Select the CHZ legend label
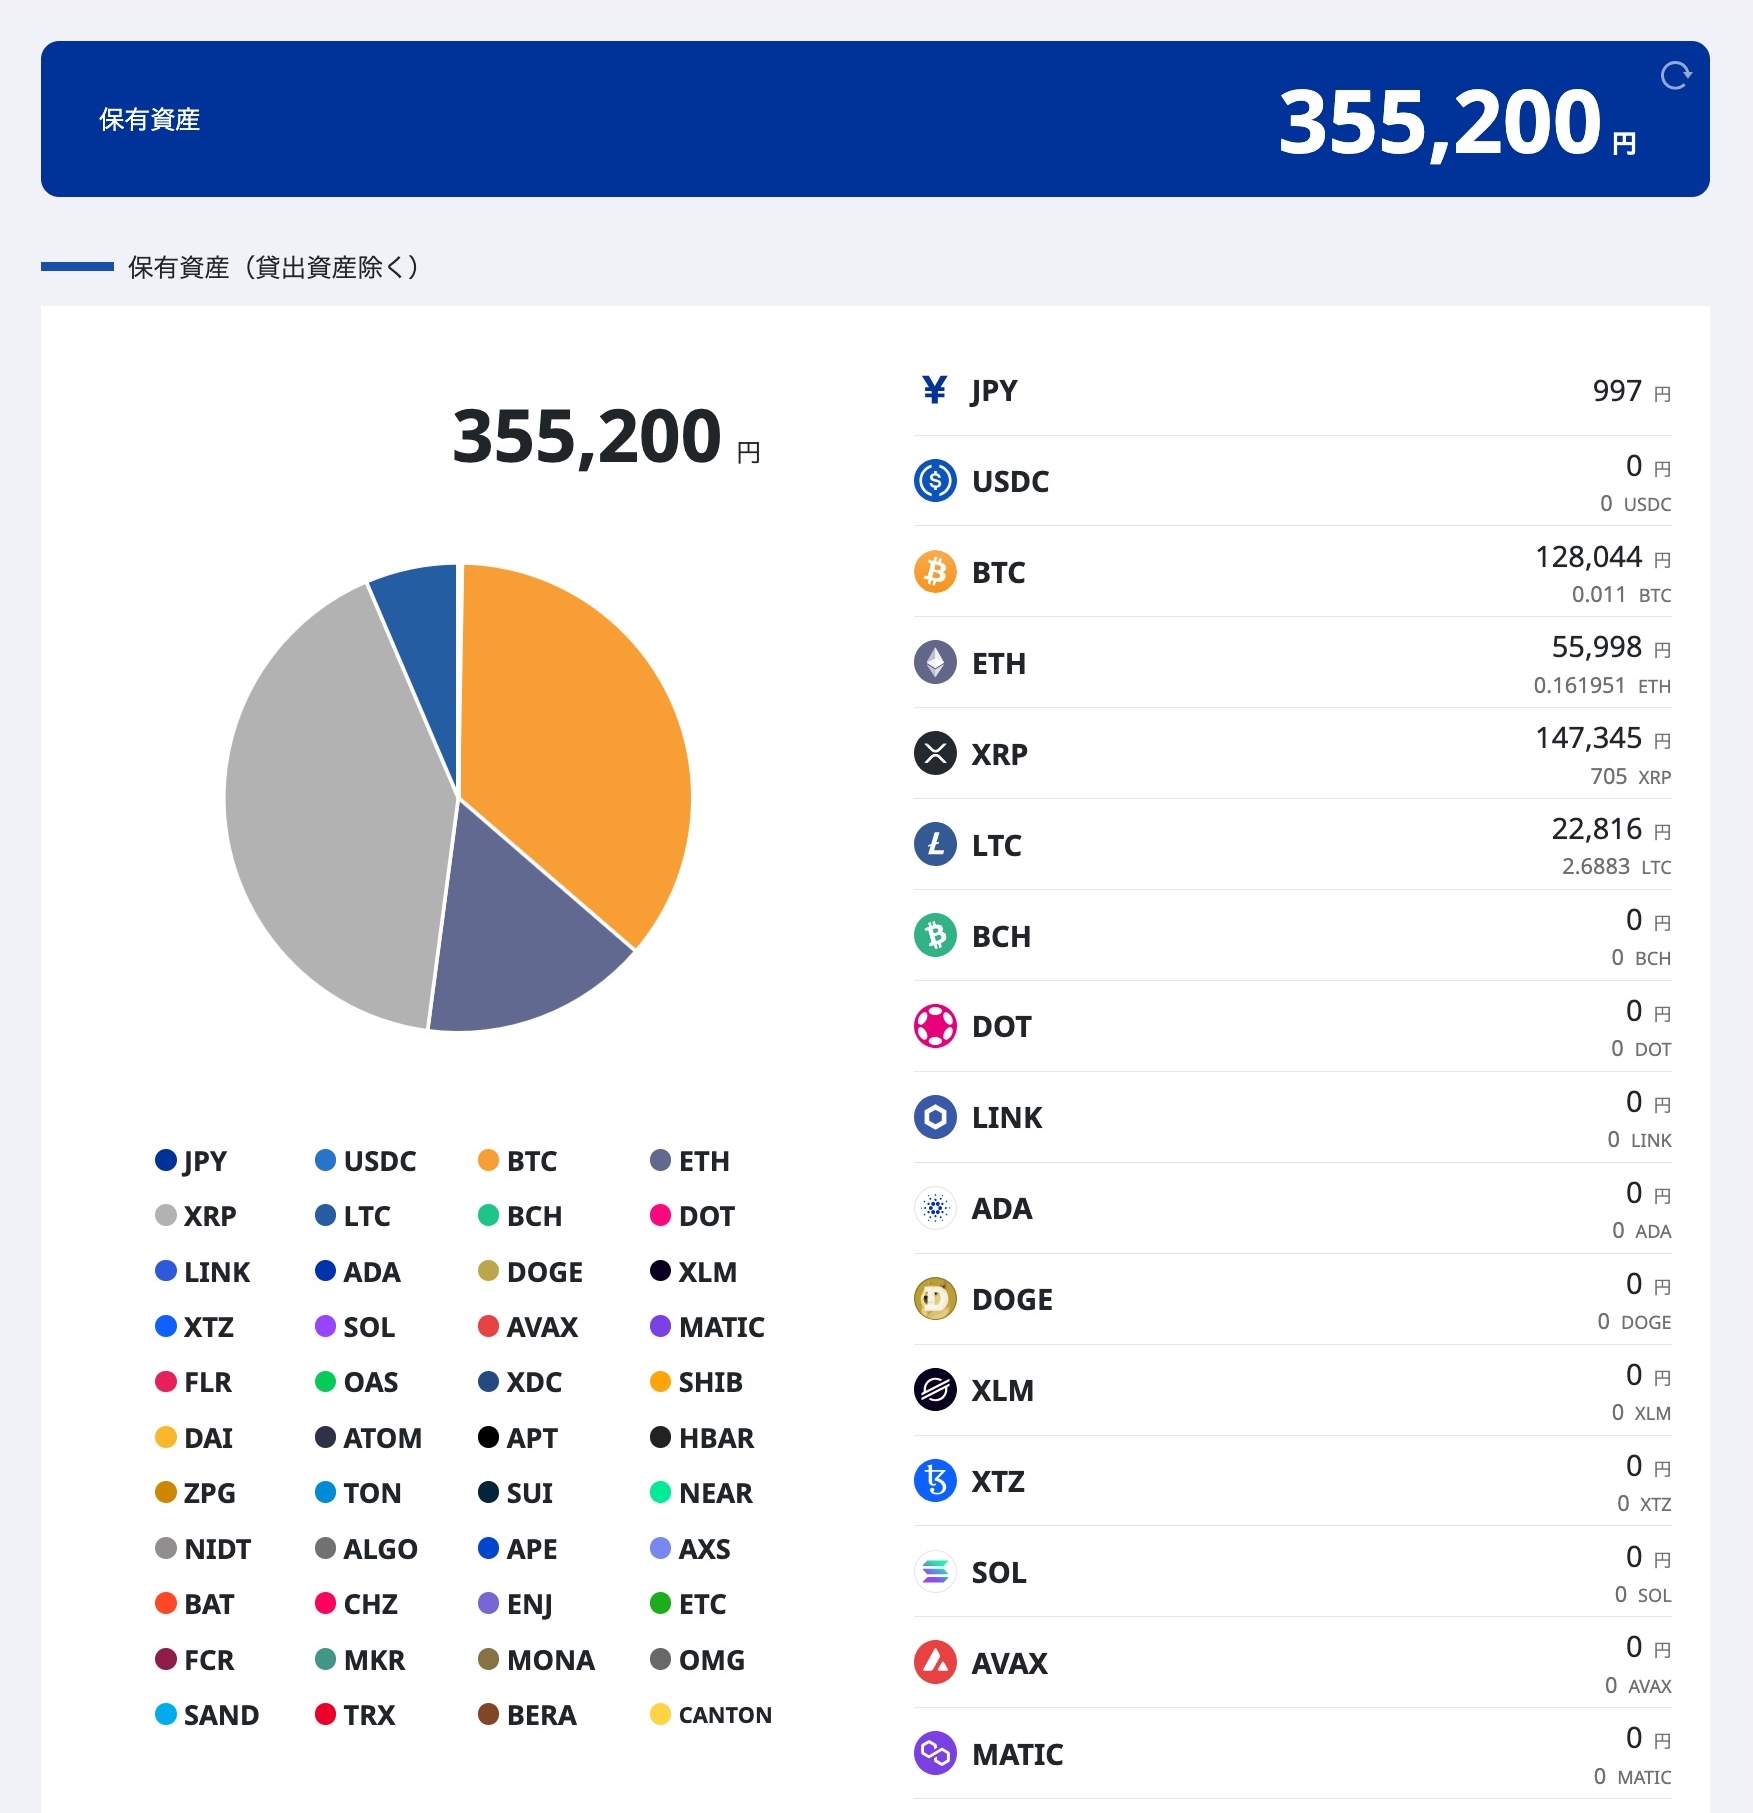 [370, 1604]
